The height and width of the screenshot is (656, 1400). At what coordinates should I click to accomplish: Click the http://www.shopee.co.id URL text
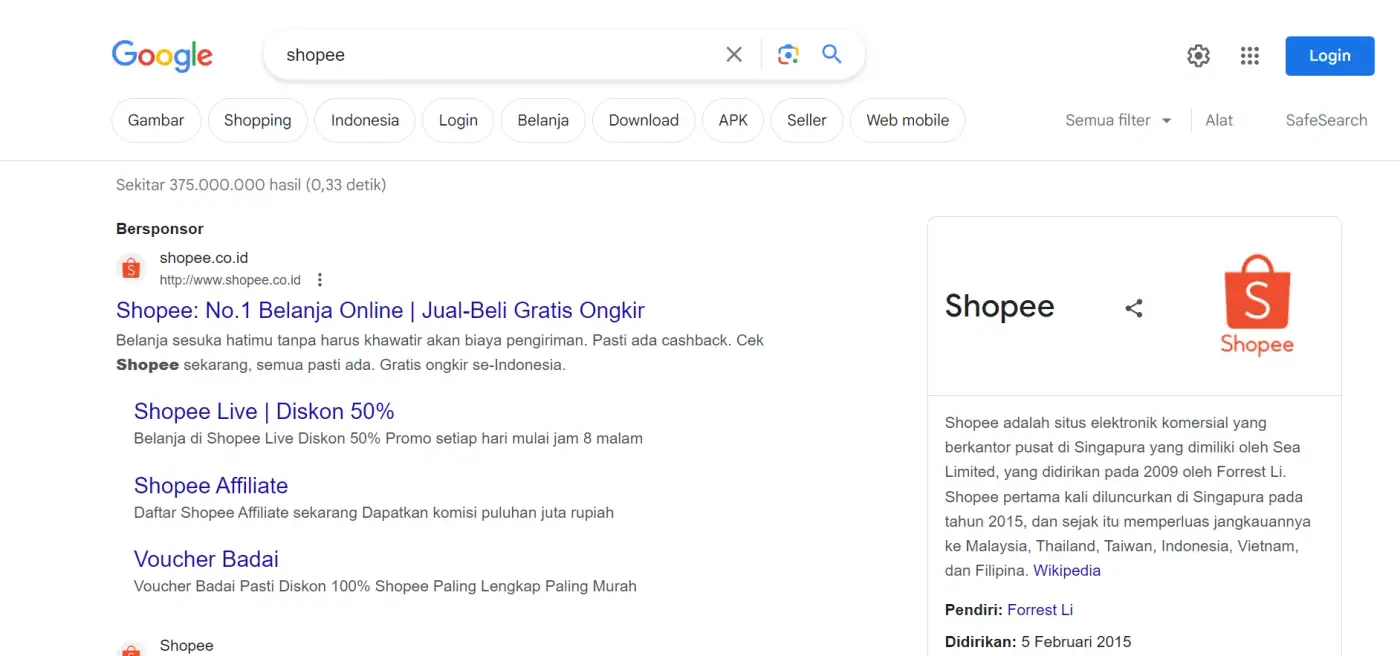click(x=230, y=280)
